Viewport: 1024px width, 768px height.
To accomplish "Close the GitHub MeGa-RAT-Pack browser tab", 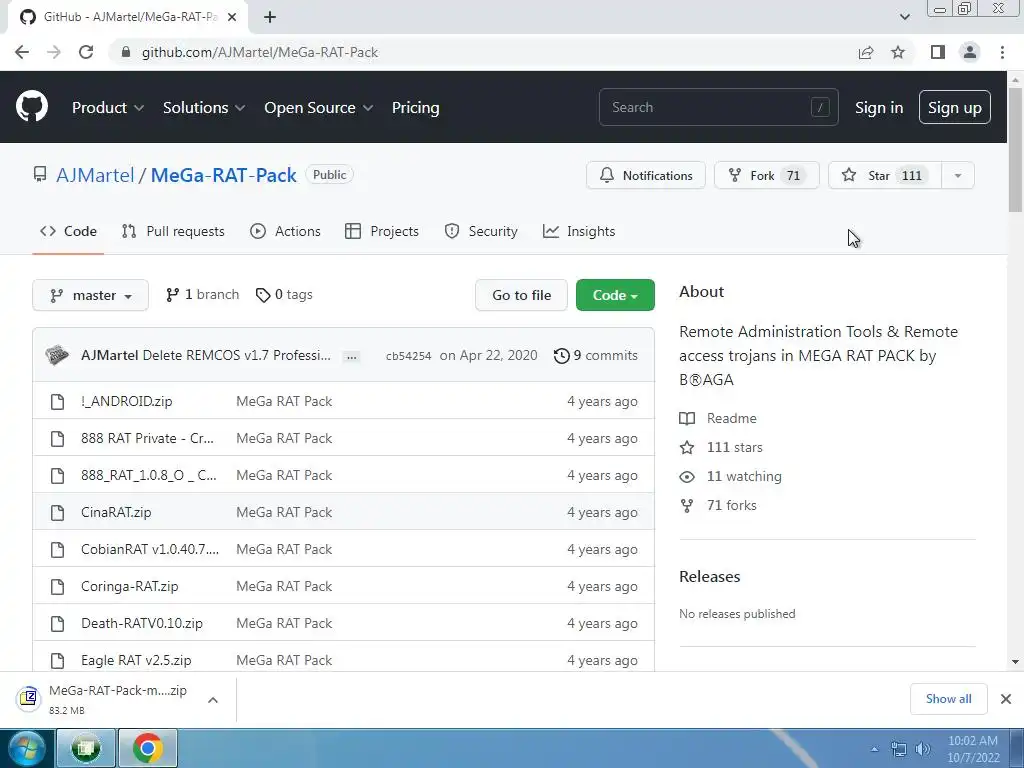I will click(x=232, y=17).
